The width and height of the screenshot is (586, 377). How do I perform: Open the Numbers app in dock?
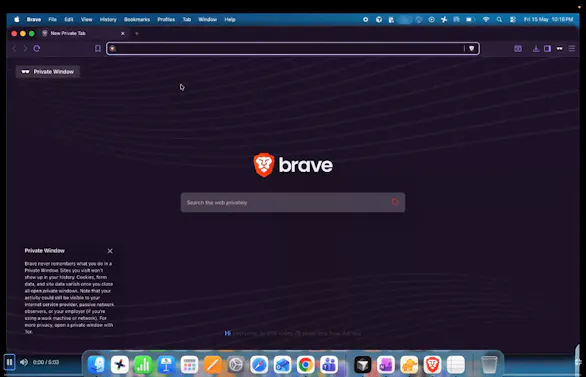pyautogui.click(x=143, y=364)
